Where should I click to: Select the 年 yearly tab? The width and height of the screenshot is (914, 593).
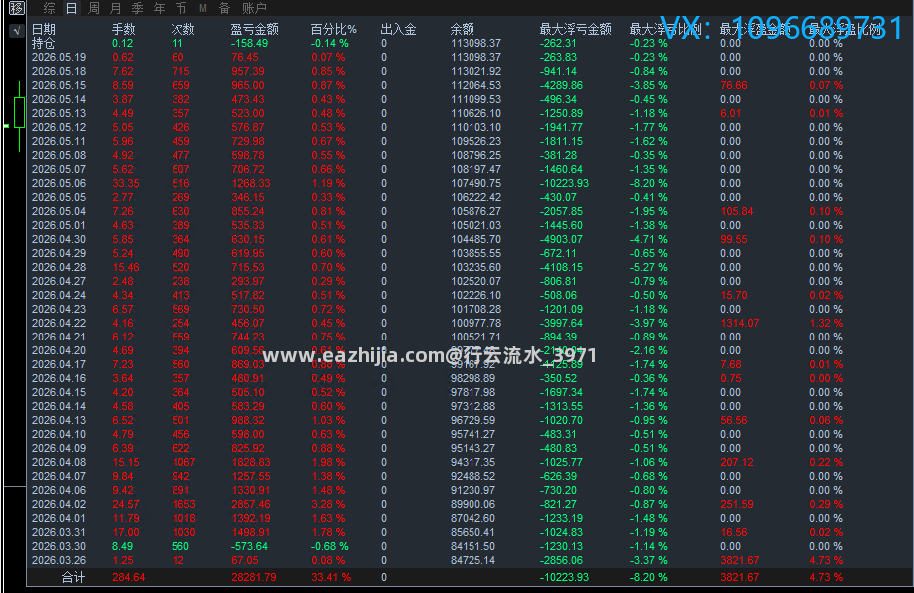pos(159,8)
